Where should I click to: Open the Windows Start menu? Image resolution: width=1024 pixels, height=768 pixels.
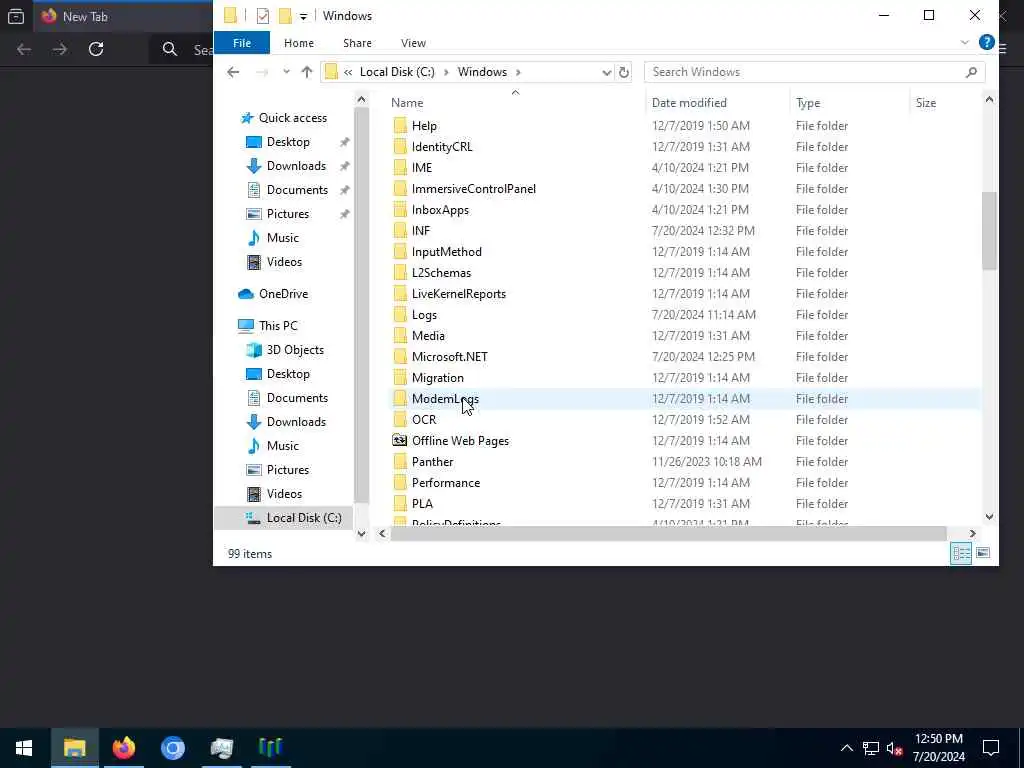click(24, 748)
